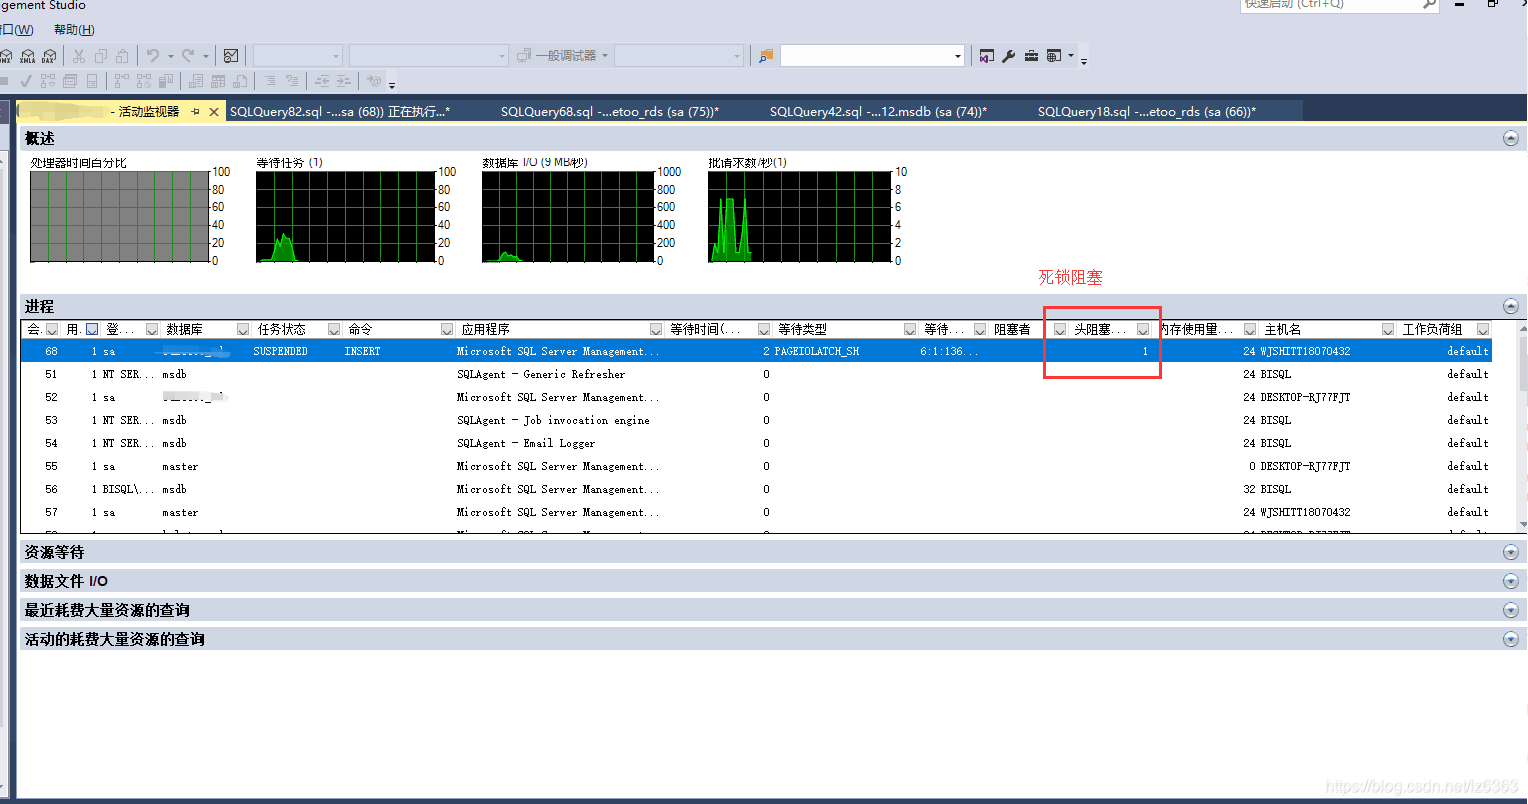Click the 数据库 I/O graph
Viewport: 1528px width, 804px height.
[x=570, y=216]
